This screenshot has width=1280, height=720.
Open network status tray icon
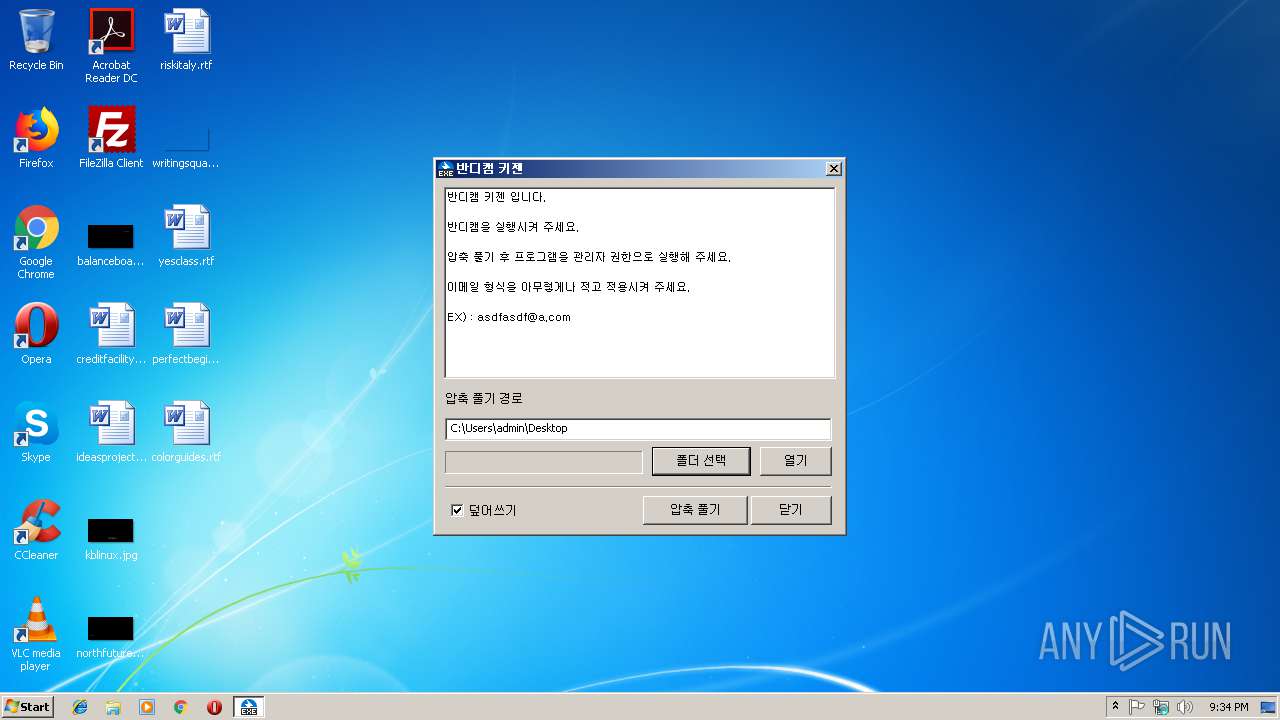tap(1161, 707)
